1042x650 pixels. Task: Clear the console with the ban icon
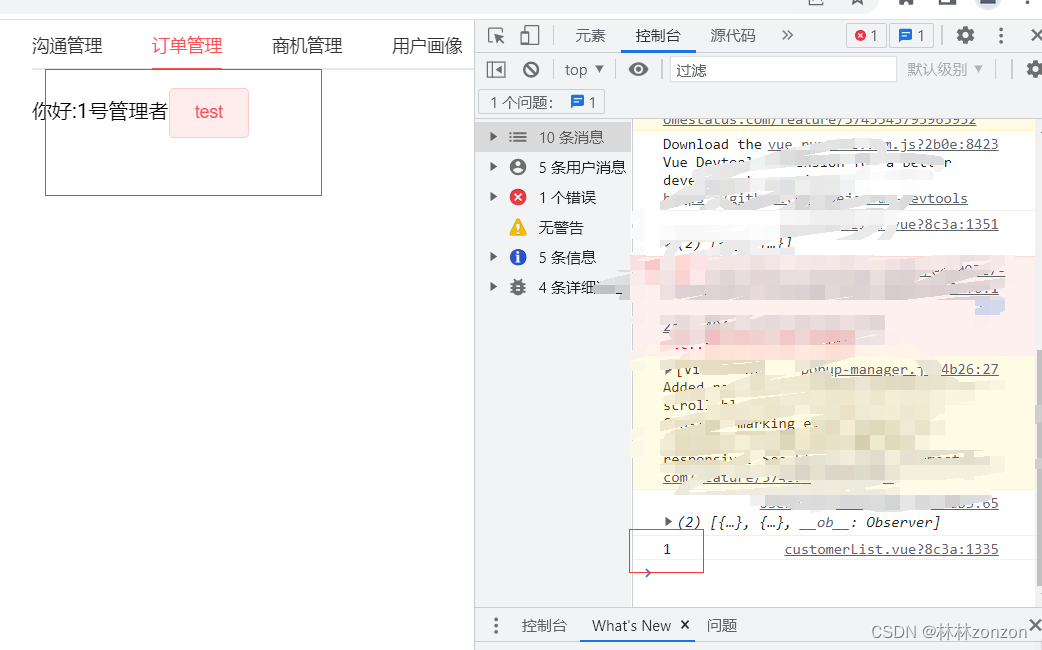[x=531, y=68]
